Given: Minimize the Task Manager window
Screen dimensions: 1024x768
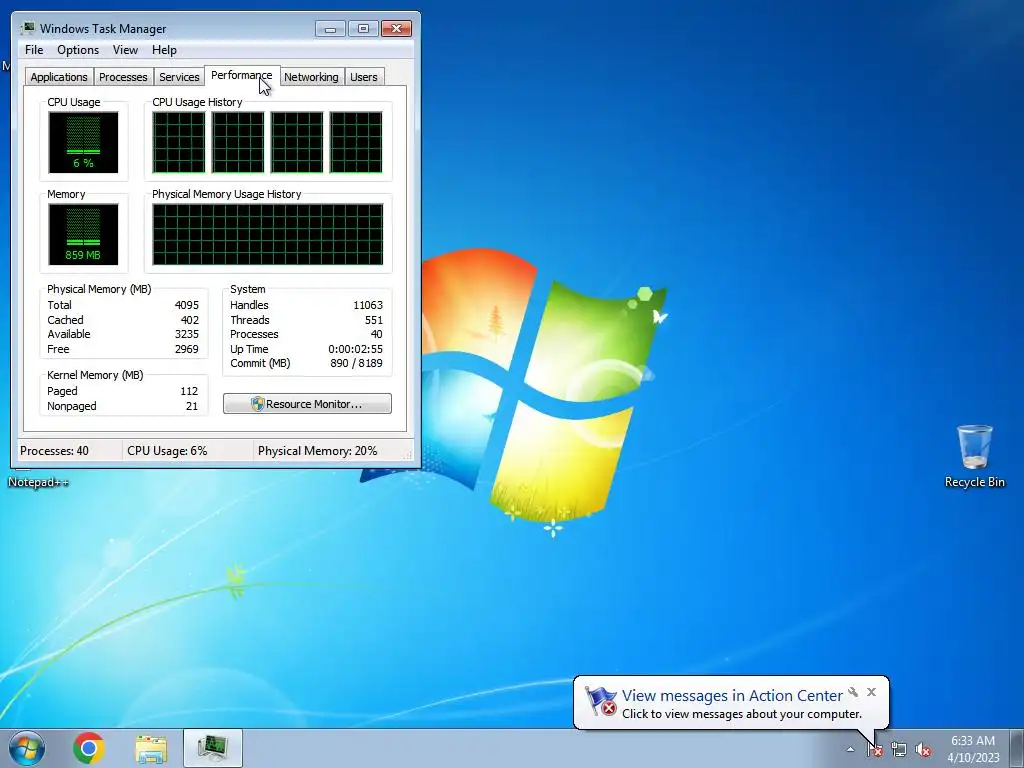Looking at the screenshot, I should tap(330, 28).
